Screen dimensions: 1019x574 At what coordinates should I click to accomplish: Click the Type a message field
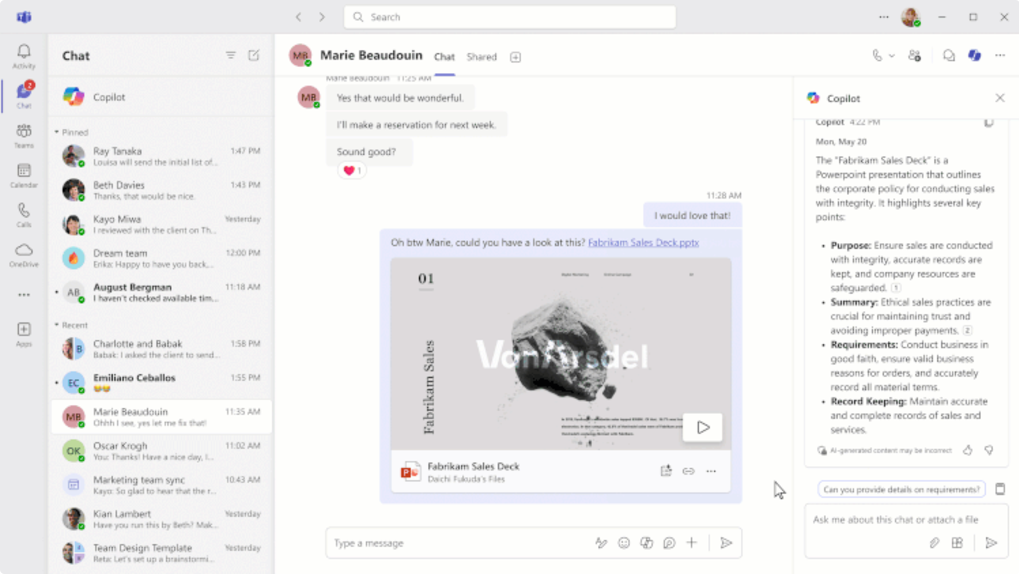pos(455,543)
